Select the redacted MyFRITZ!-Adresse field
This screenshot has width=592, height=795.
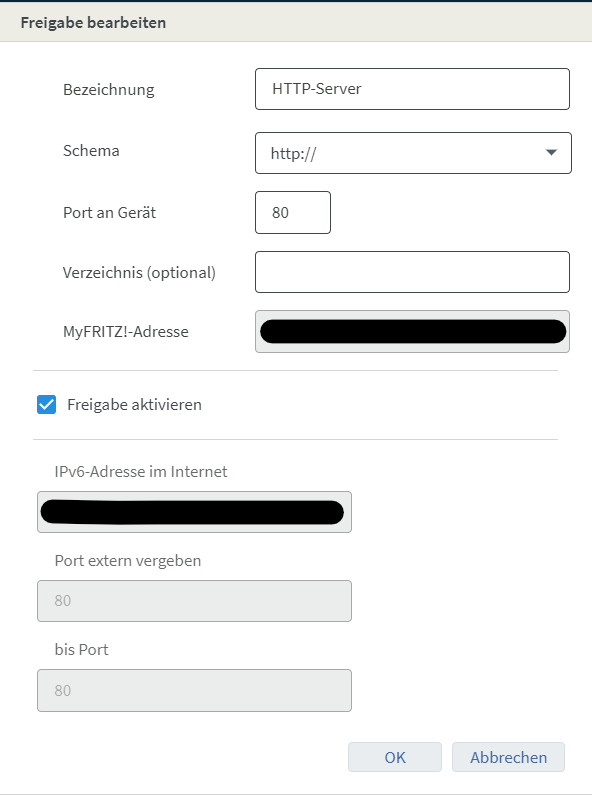tap(412, 332)
